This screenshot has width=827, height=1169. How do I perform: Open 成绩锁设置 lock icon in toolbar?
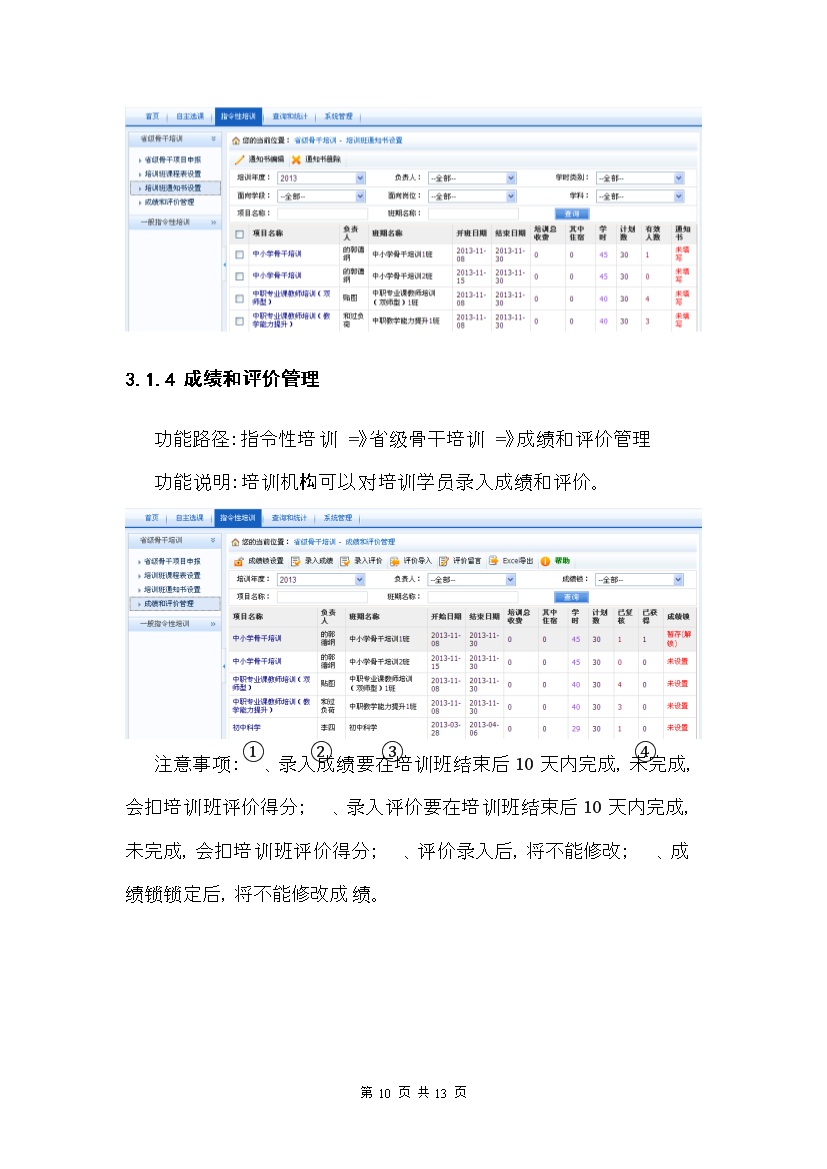pyautogui.click(x=239, y=561)
